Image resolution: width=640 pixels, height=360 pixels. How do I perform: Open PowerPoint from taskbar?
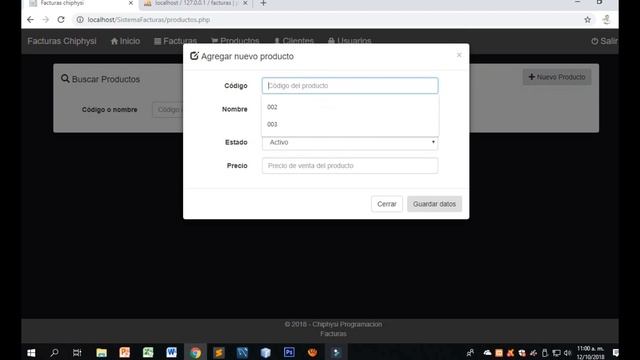pyautogui.click(x=124, y=353)
